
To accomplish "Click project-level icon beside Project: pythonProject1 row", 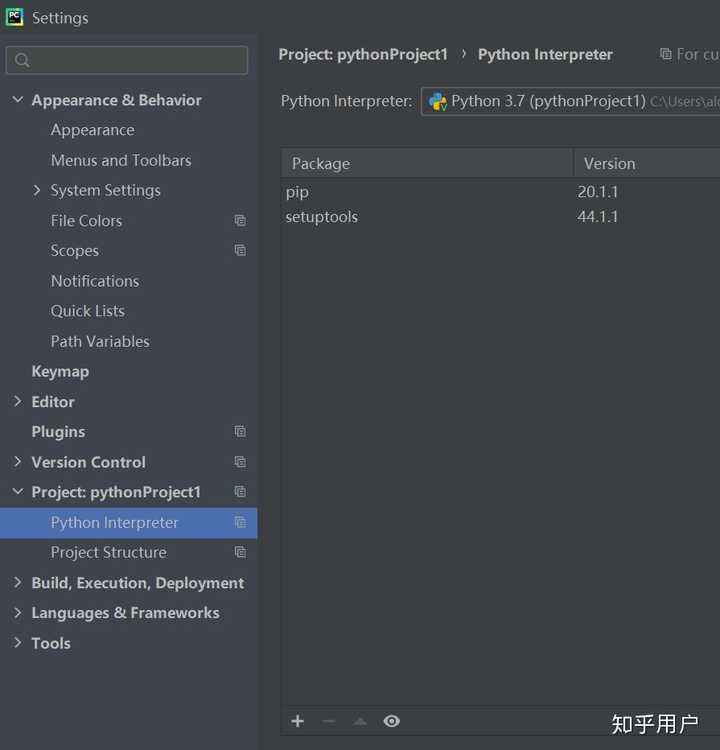I will 240,492.
